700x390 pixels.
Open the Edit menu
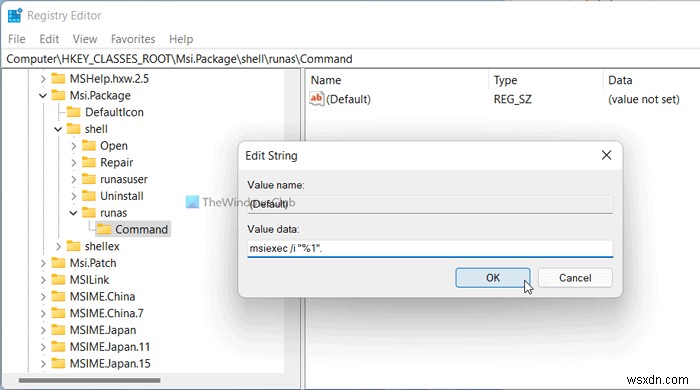[x=49, y=39]
